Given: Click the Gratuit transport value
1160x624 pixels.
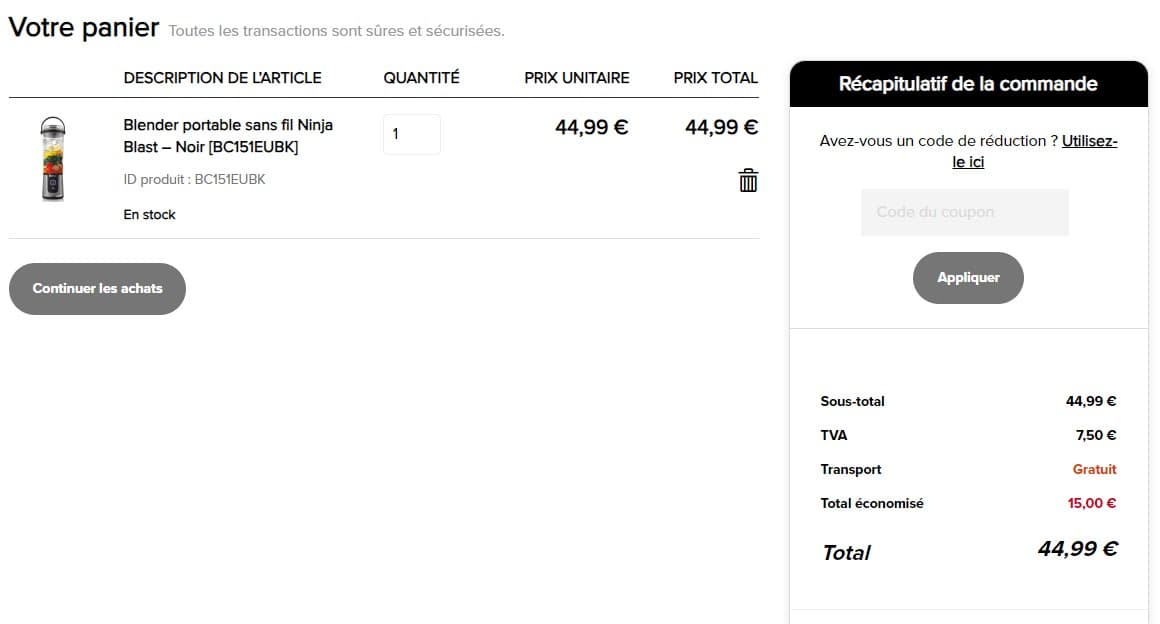Looking at the screenshot, I should [x=1094, y=469].
